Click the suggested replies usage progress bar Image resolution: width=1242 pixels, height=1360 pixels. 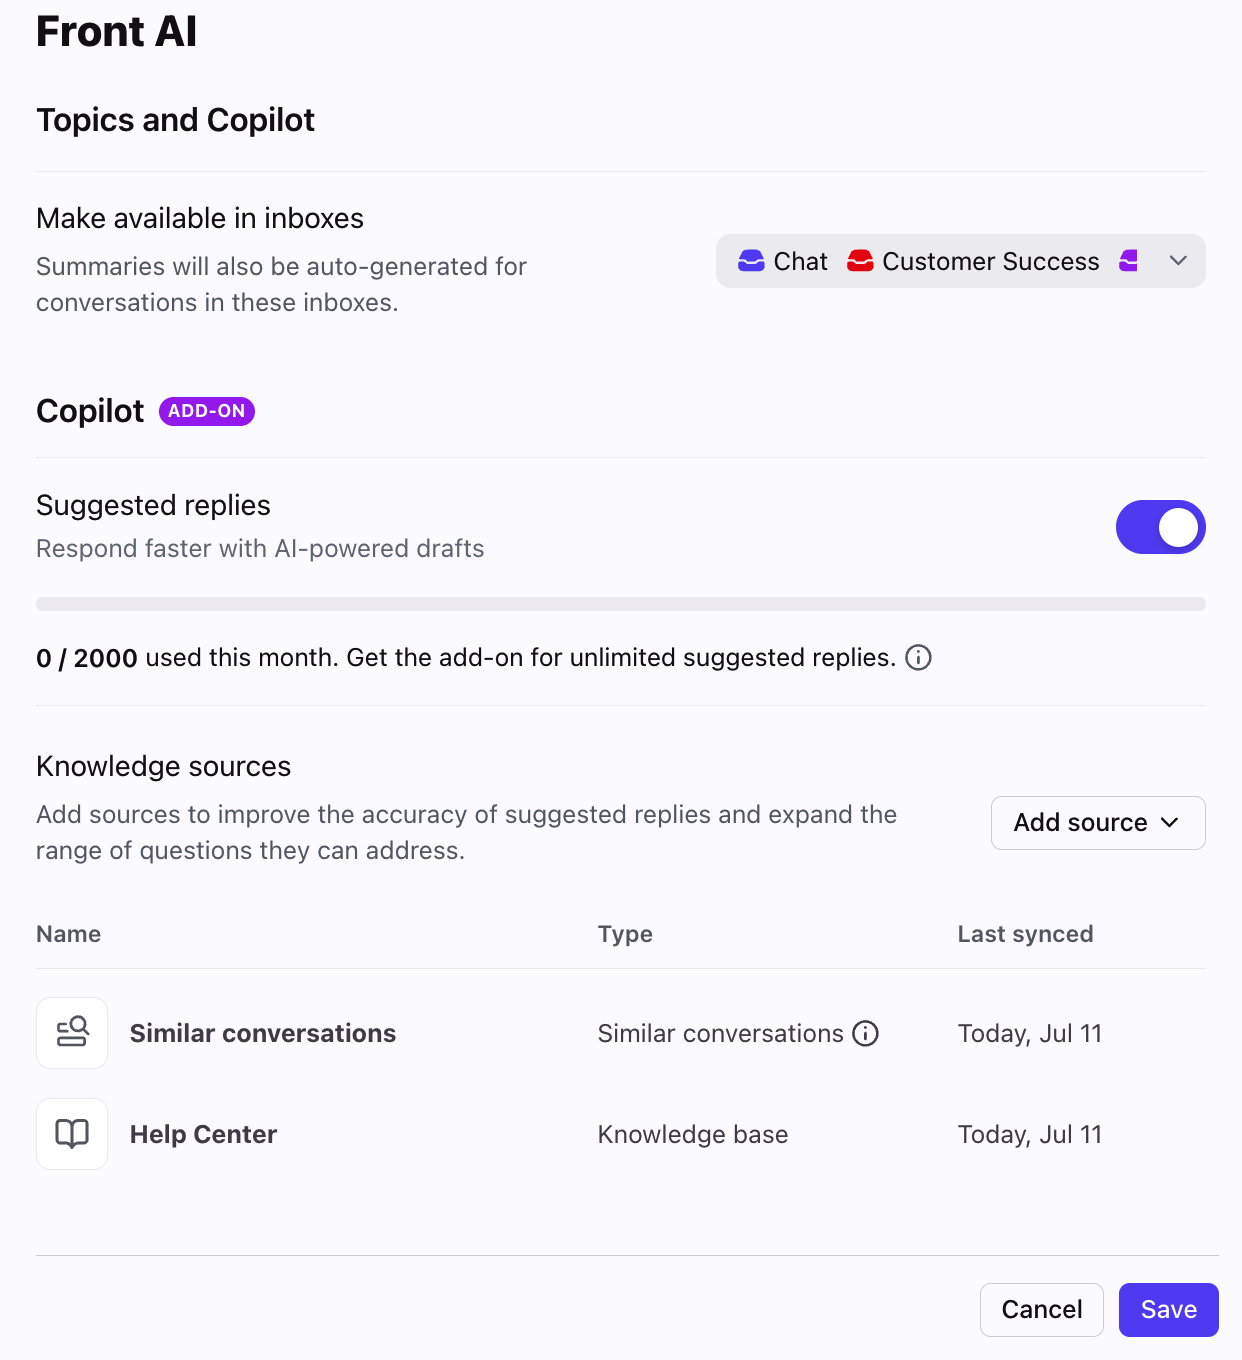[x=620, y=604]
